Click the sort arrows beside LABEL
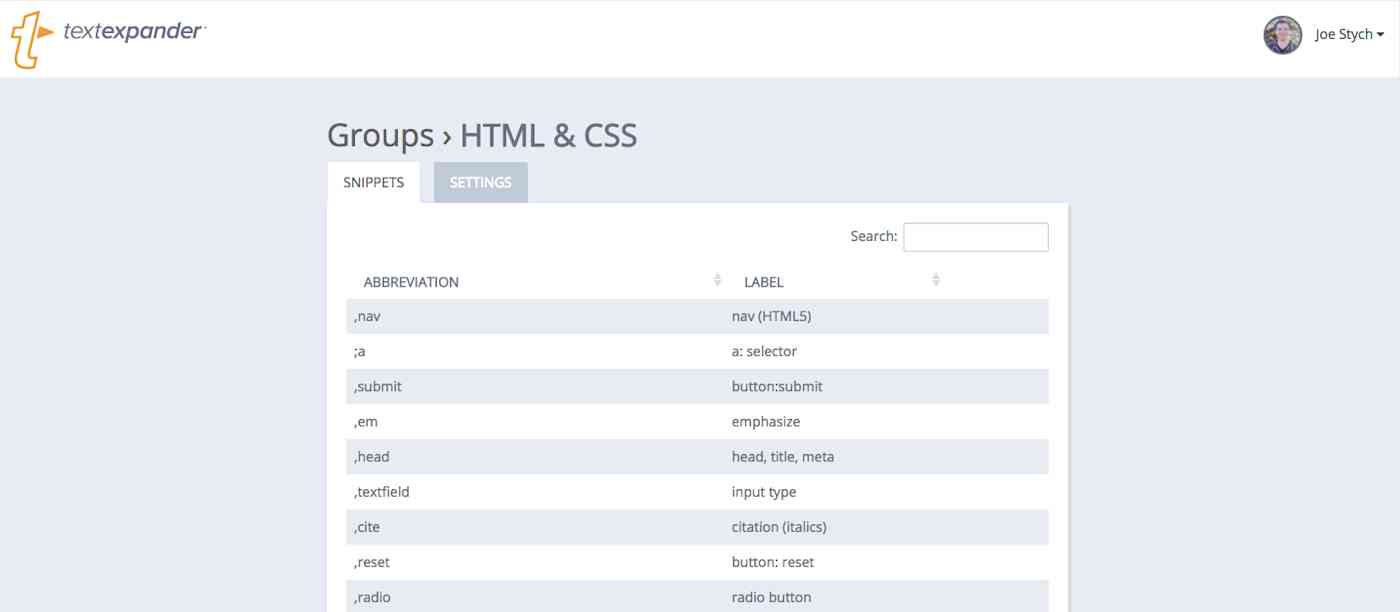The width and height of the screenshot is (1400, 612). pyautogui.click(x=936, y=280)
